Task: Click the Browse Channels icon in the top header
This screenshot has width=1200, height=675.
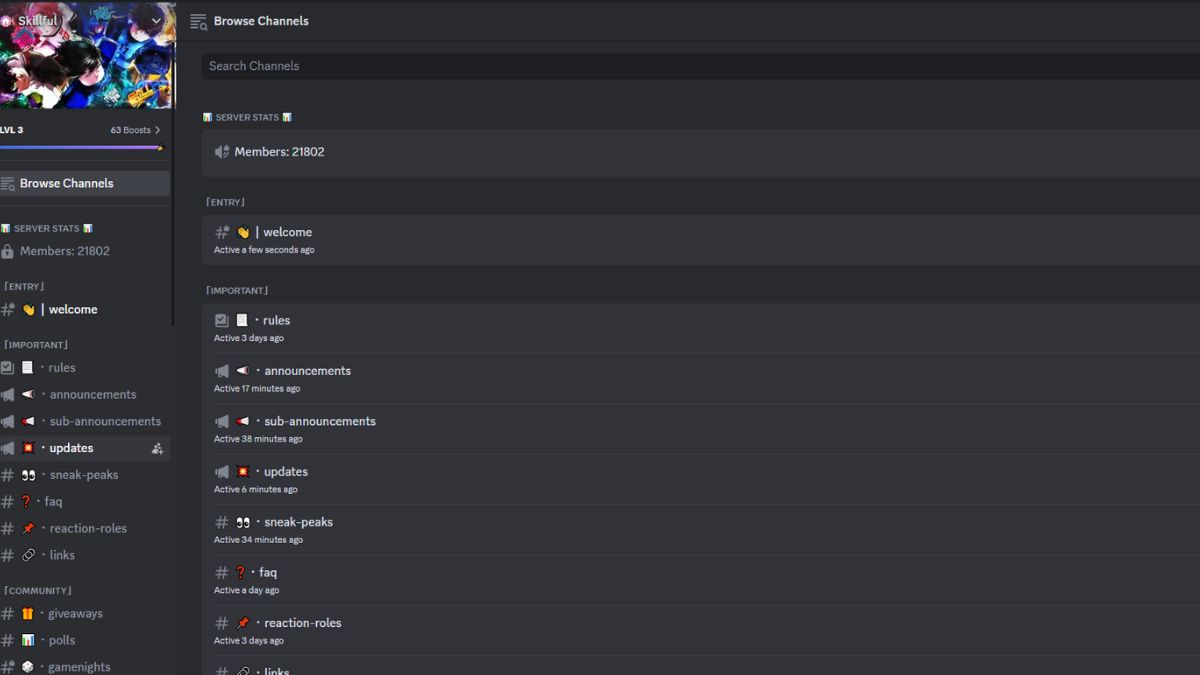Action: (198, 21)
